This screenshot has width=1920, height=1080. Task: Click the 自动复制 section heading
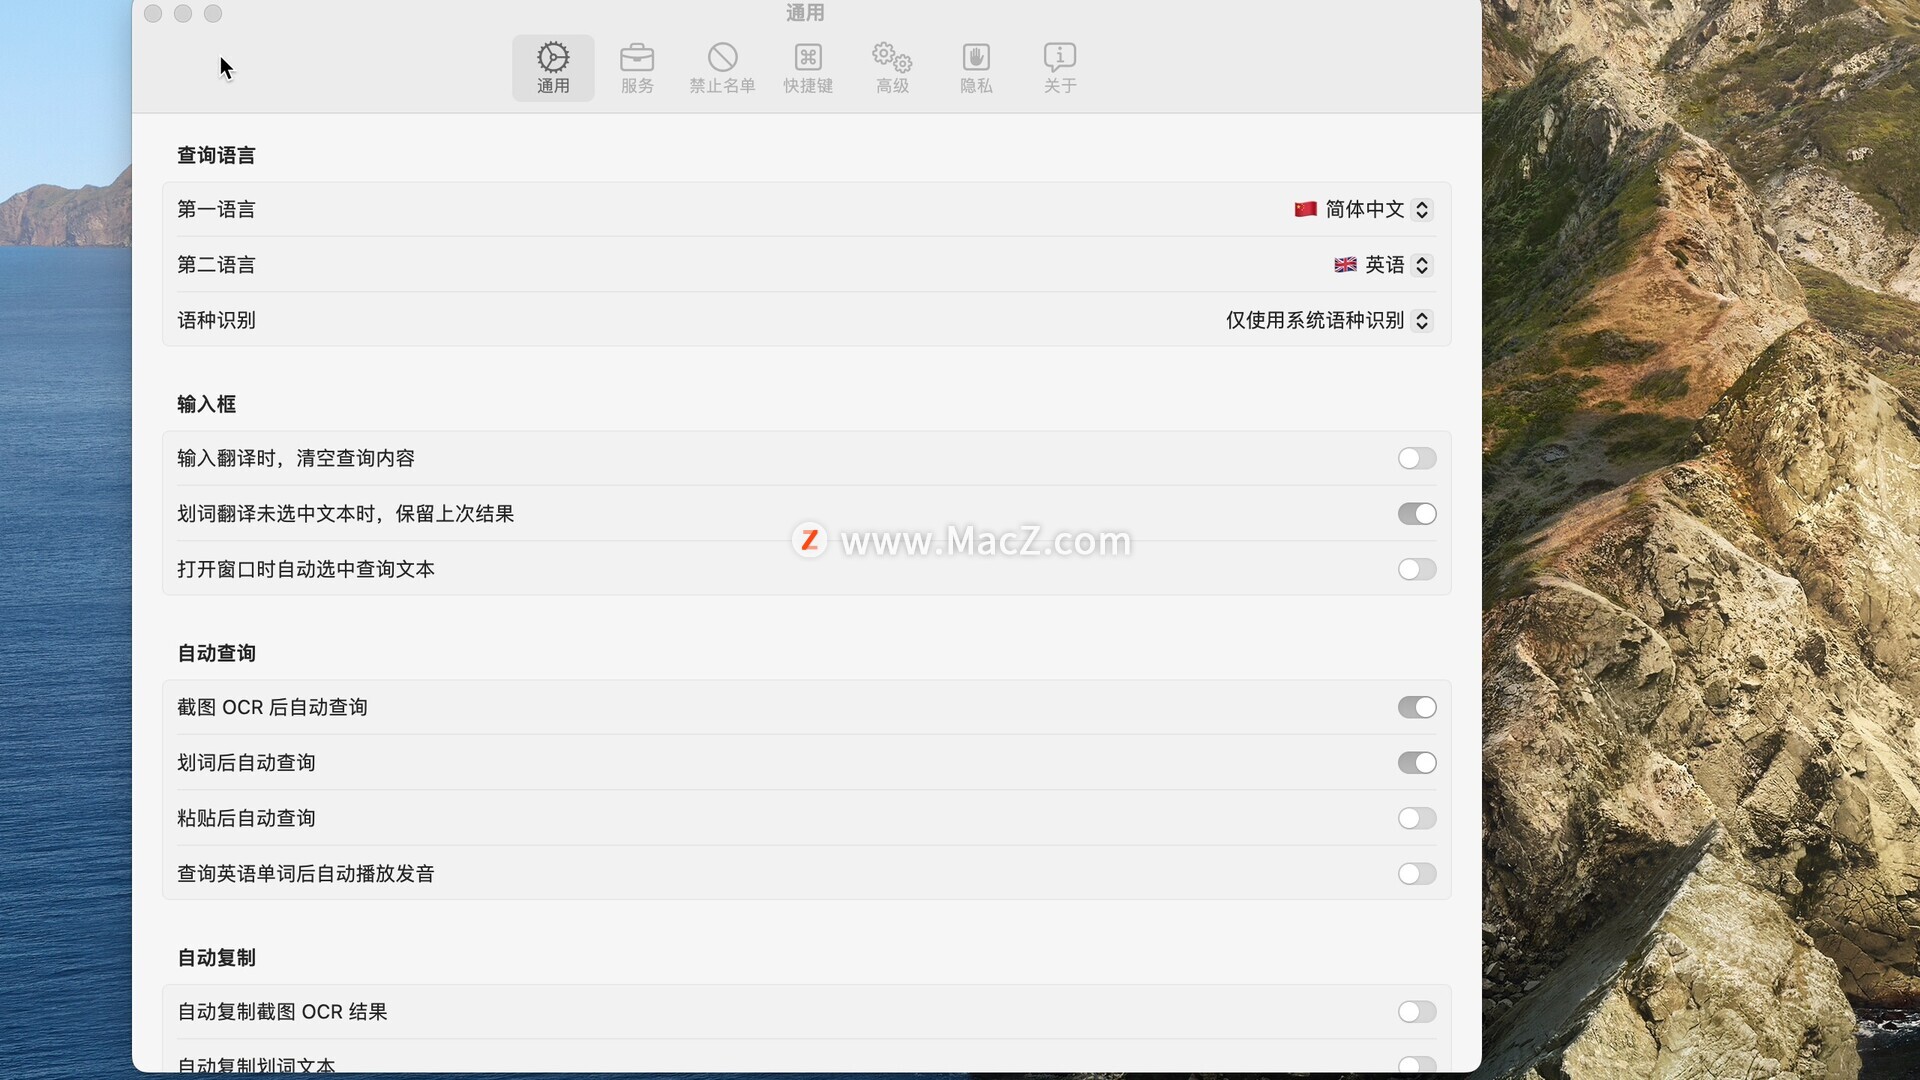click(x=216, y=958)
